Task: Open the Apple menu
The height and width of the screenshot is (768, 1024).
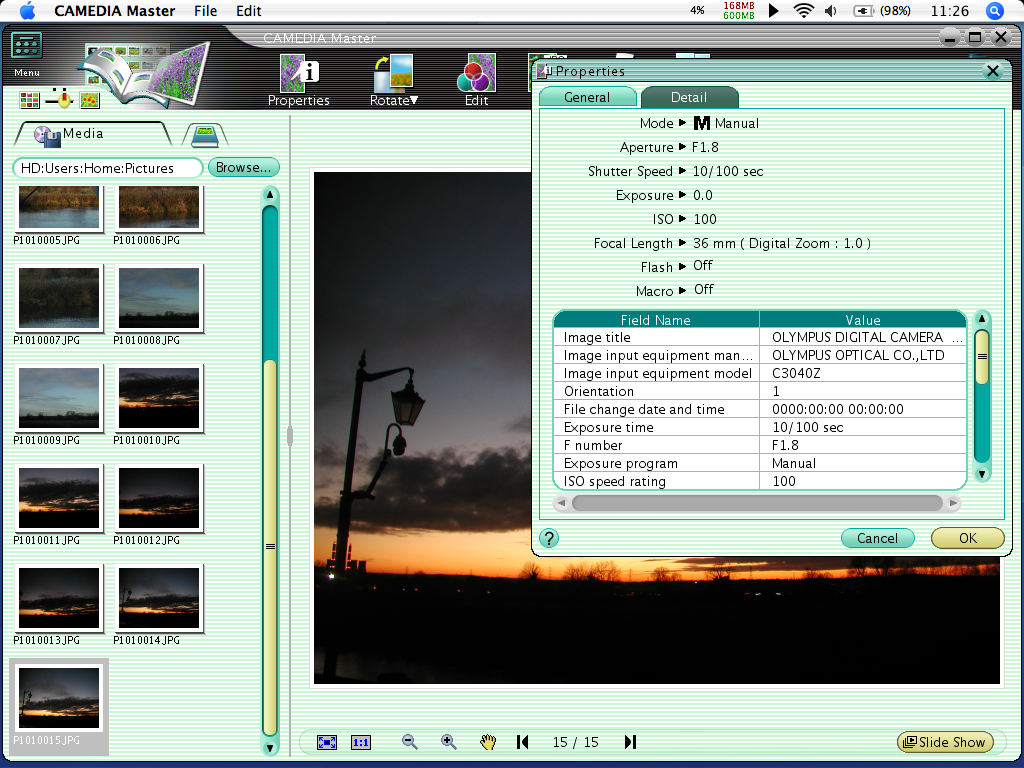Action: point(27,11)
